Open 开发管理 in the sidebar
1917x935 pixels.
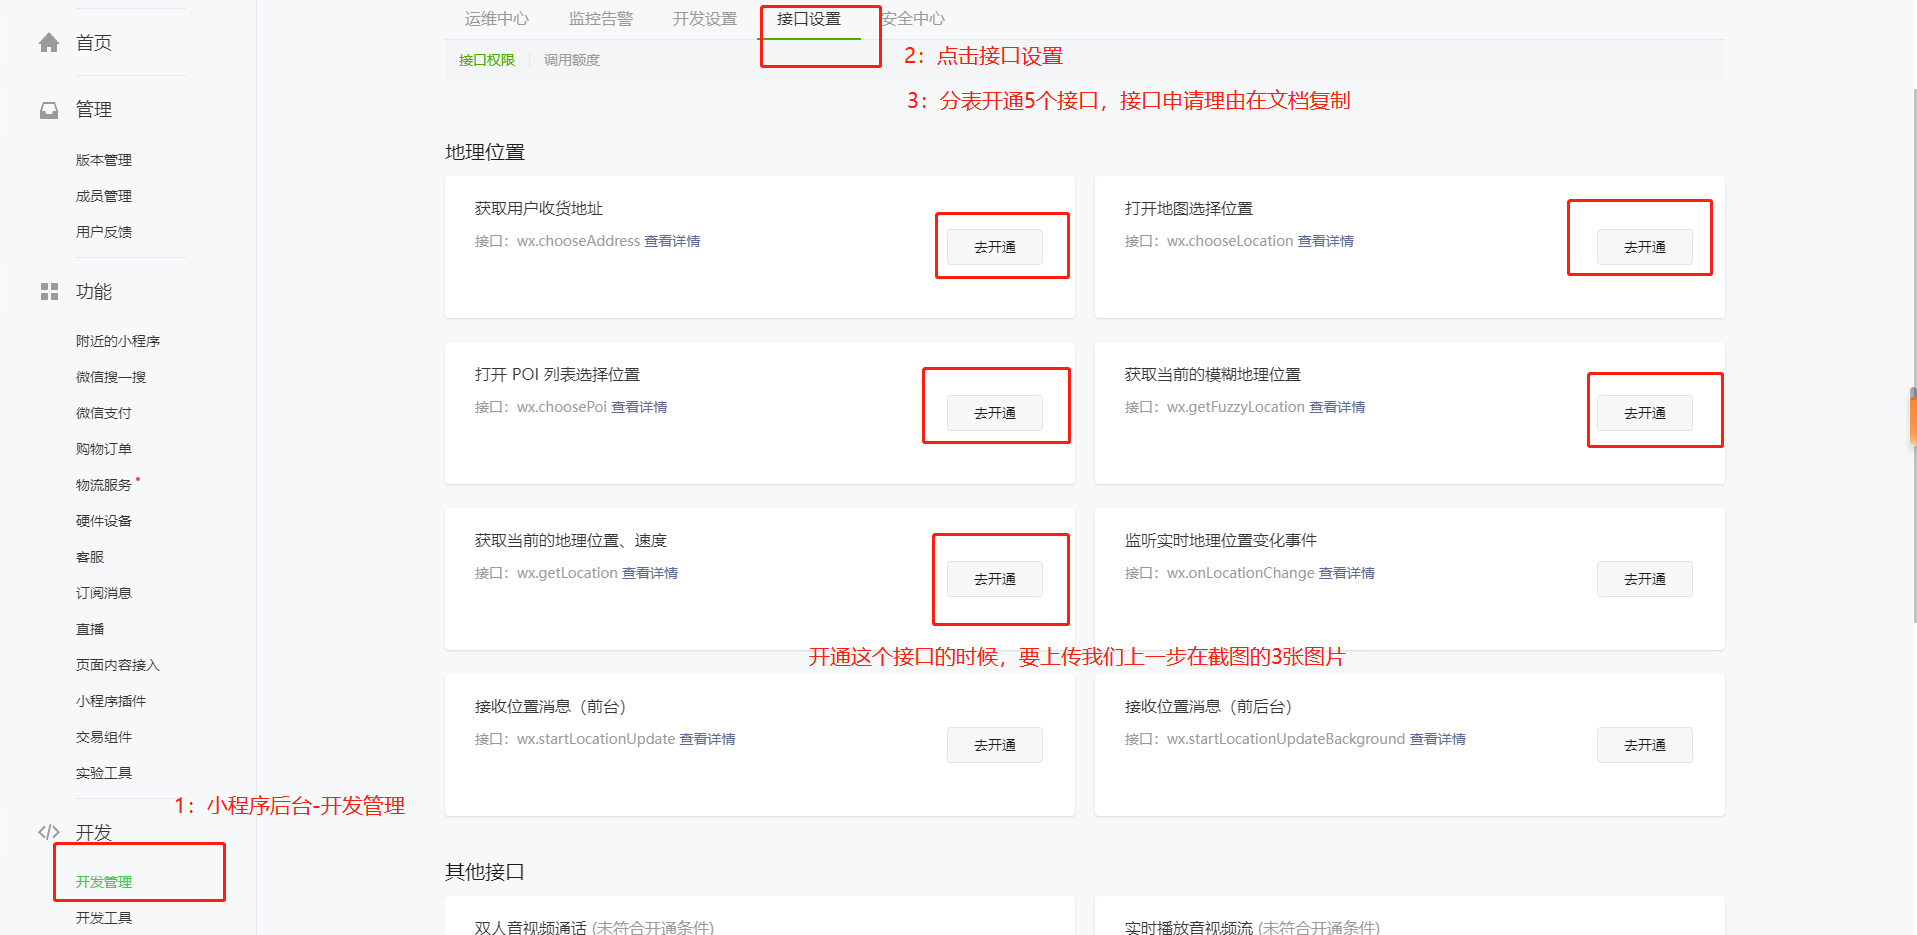click(x=104, y=882)
